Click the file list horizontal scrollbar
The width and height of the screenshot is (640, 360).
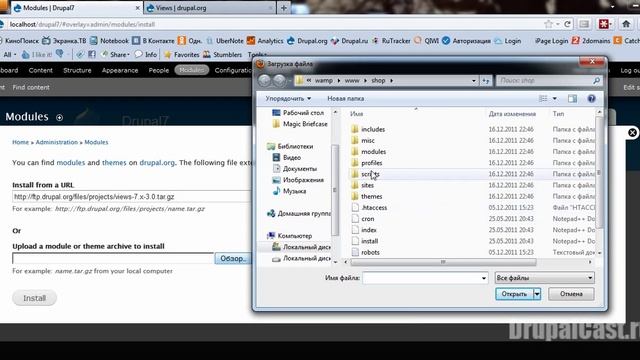pos(443,262)
